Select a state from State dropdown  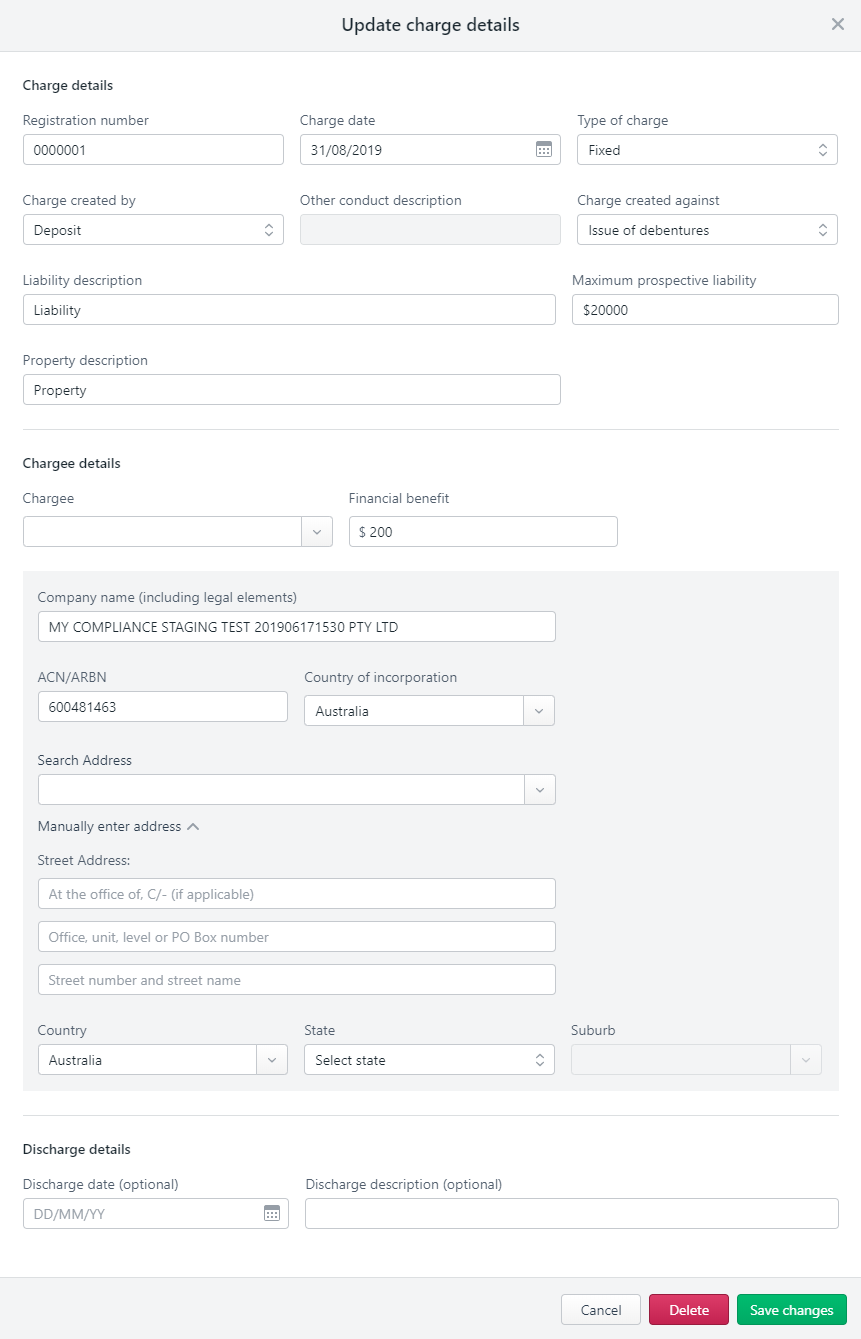pyautogui.click(x=429, y=1060)
